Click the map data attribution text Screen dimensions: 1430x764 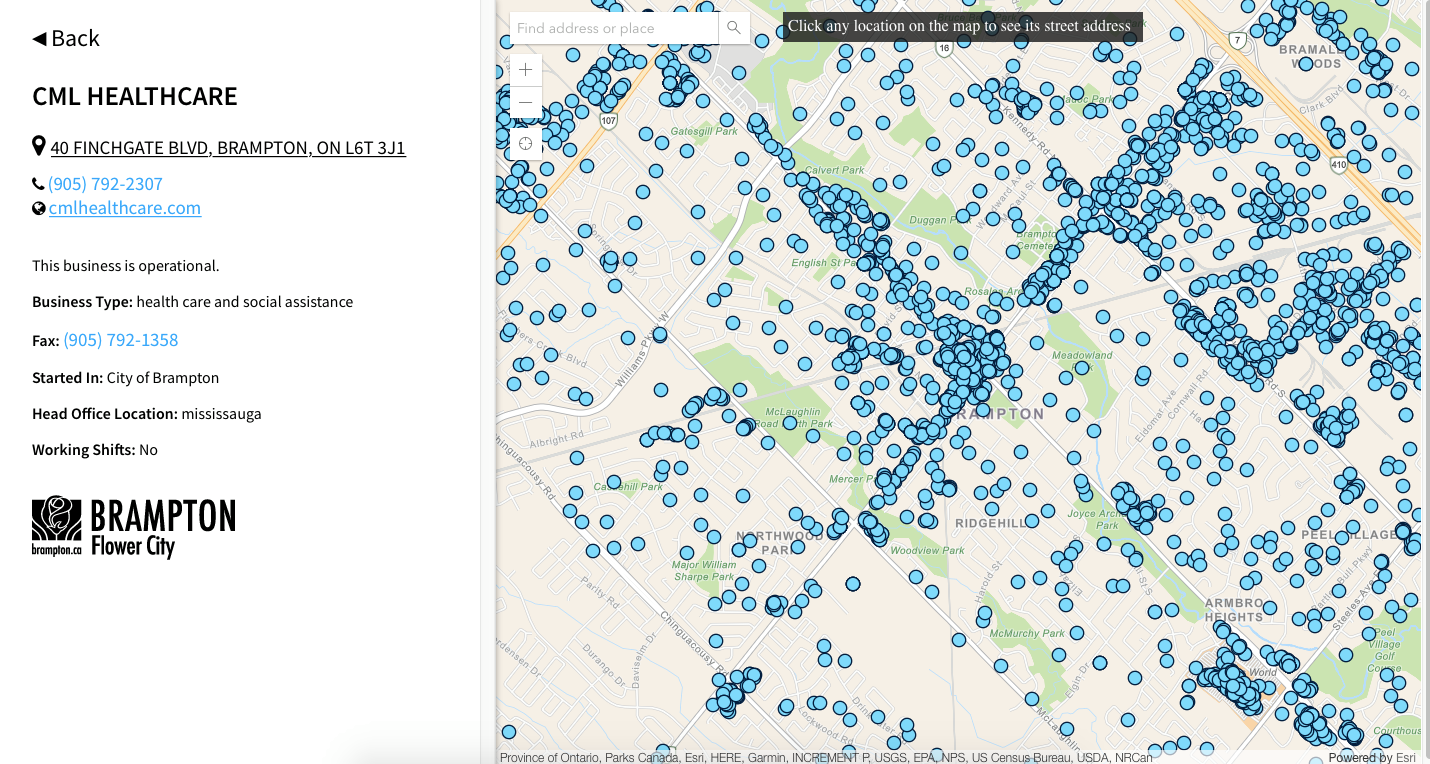pyautogui.click(x=826, y=757)
